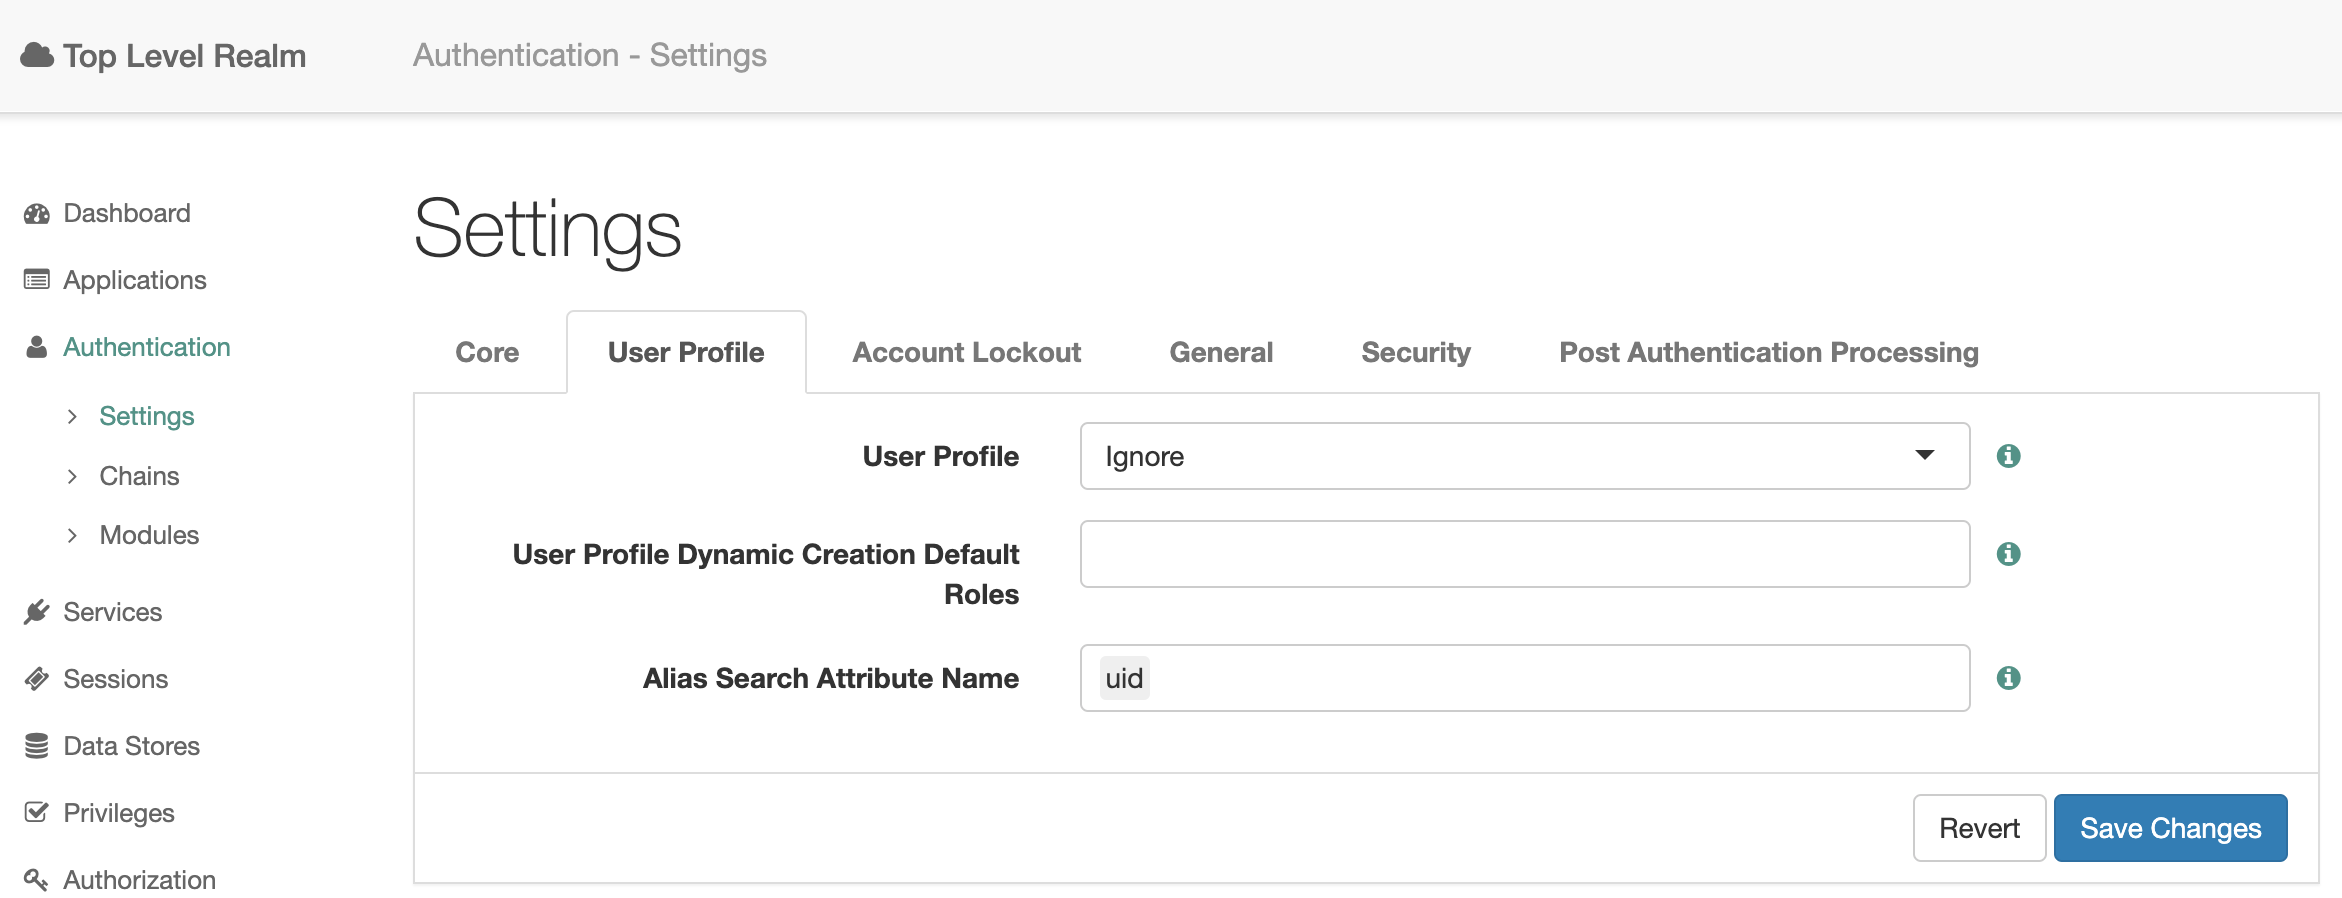Focus the Dynamic Creation Default Roles field
Image resolution: width=2342 pixels, height=898 pixels.
[1524, 554]
